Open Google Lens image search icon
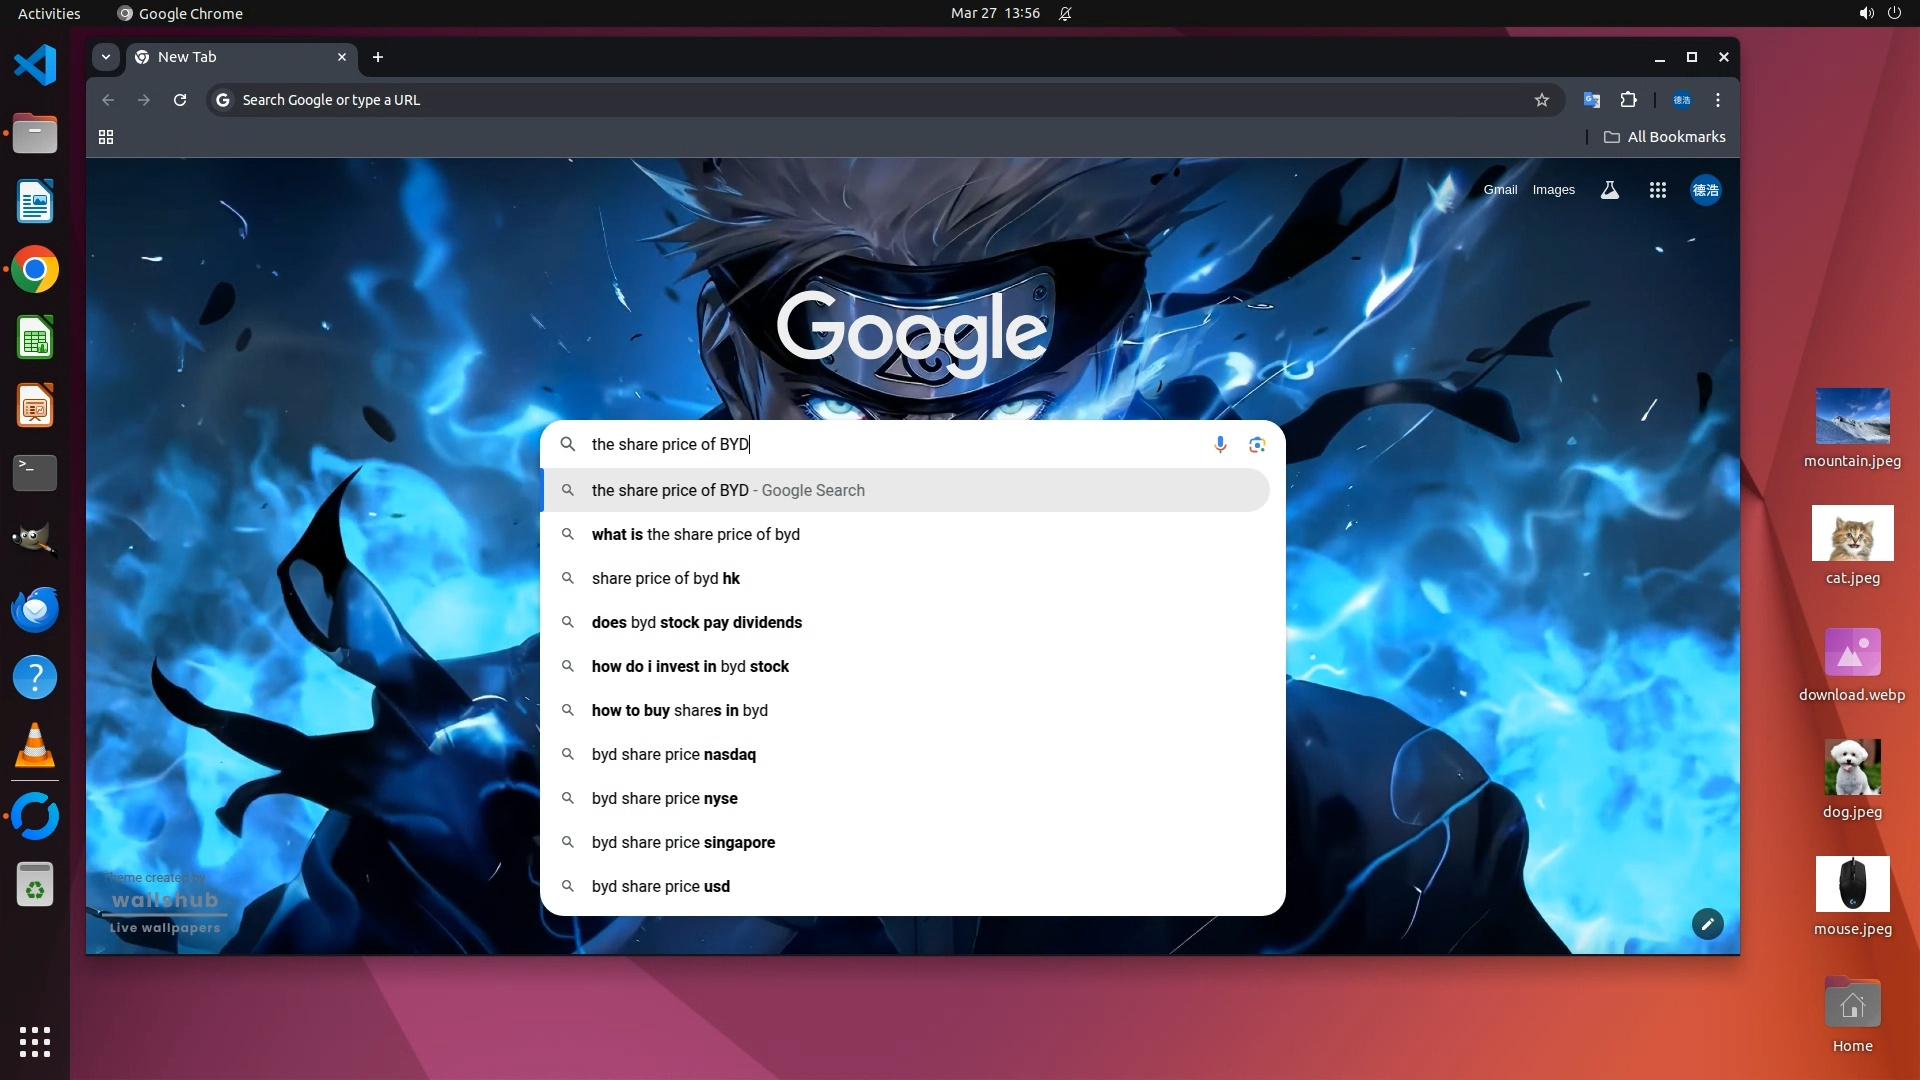Screen dimensions: 1920x1080 1257,444
